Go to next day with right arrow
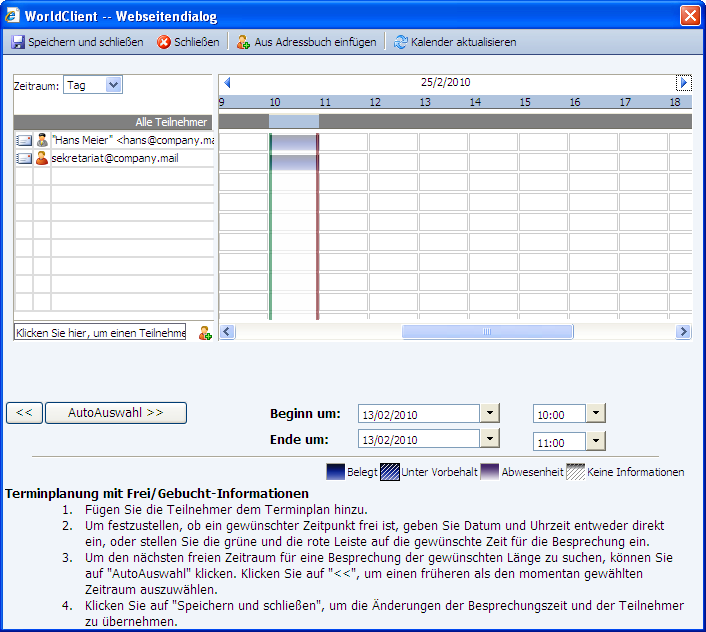This screenshot has width=706, height=632. pyautogui.click(x=684, y=83)
